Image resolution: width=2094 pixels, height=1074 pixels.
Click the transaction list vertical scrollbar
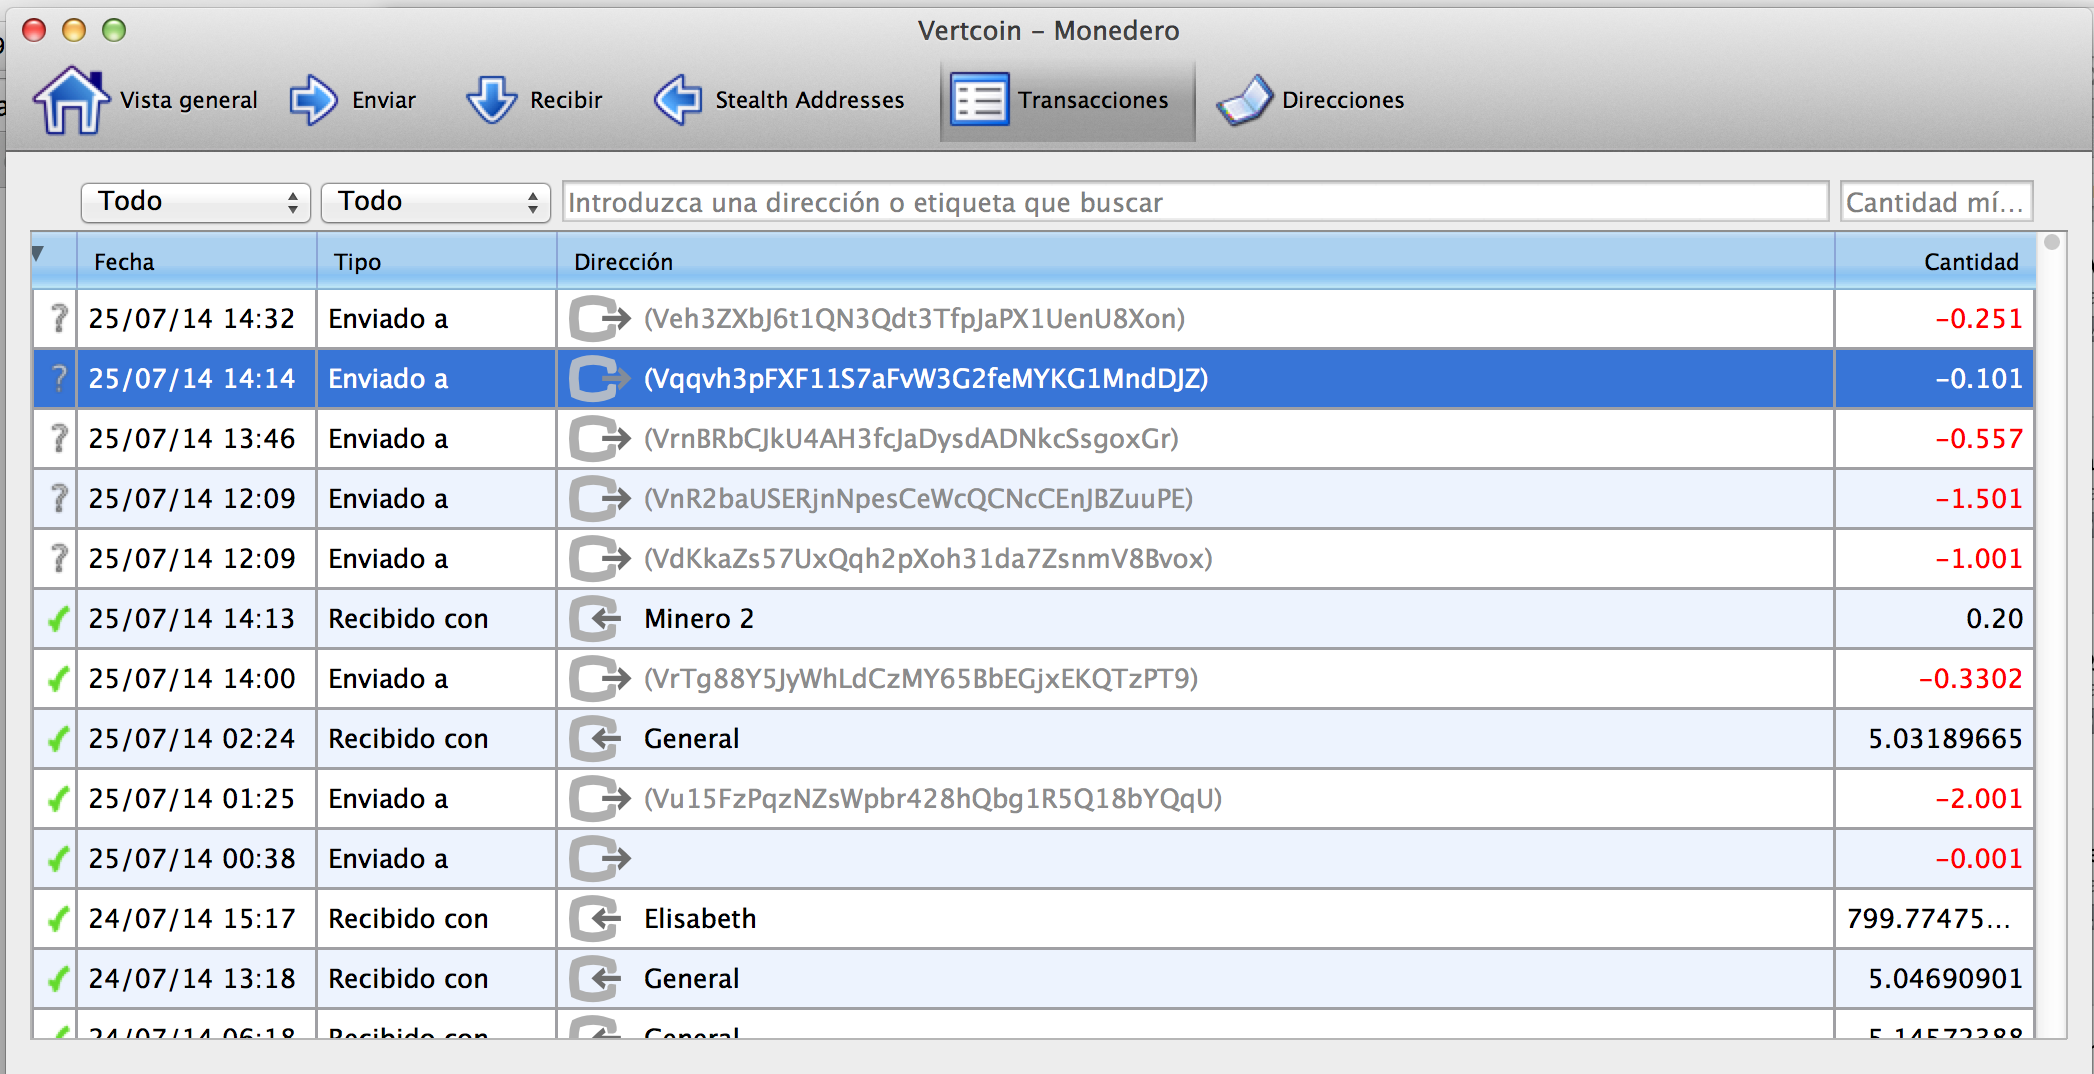[x=2052, y=636]
